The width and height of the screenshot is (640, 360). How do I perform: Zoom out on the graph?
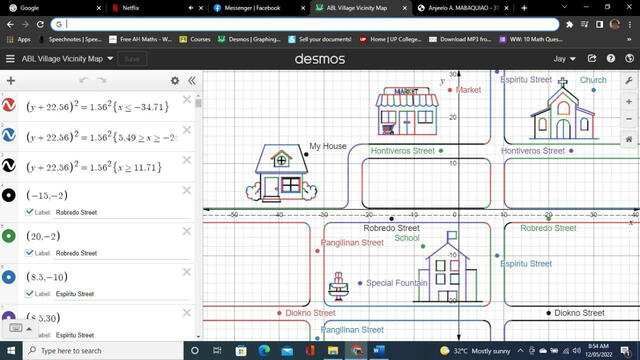click(x=629, y=119)
